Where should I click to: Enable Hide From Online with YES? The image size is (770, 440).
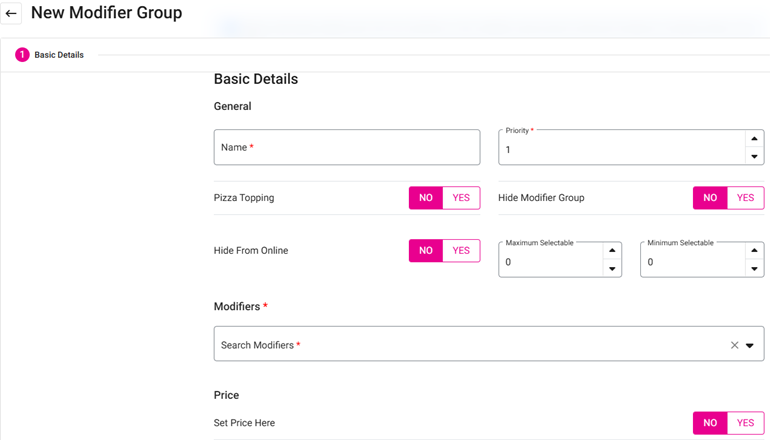point(461,251)
